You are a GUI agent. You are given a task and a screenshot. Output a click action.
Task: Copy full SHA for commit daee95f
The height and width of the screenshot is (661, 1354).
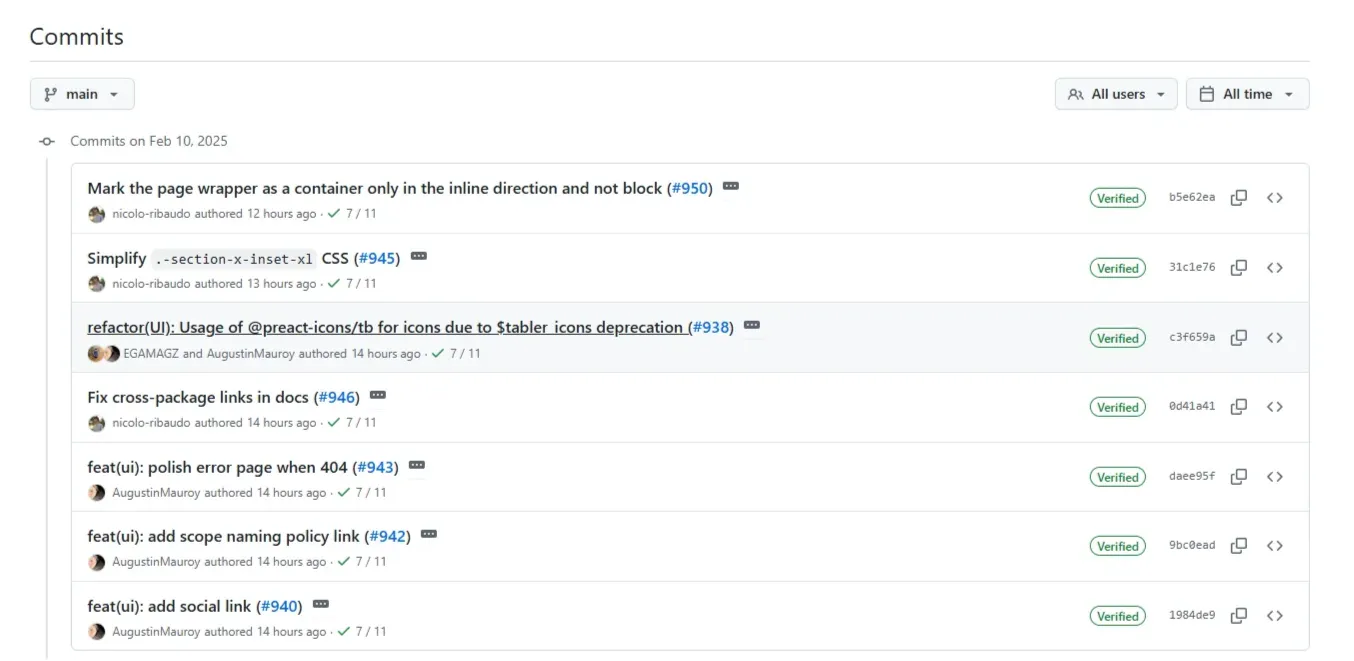point(1238,477)
